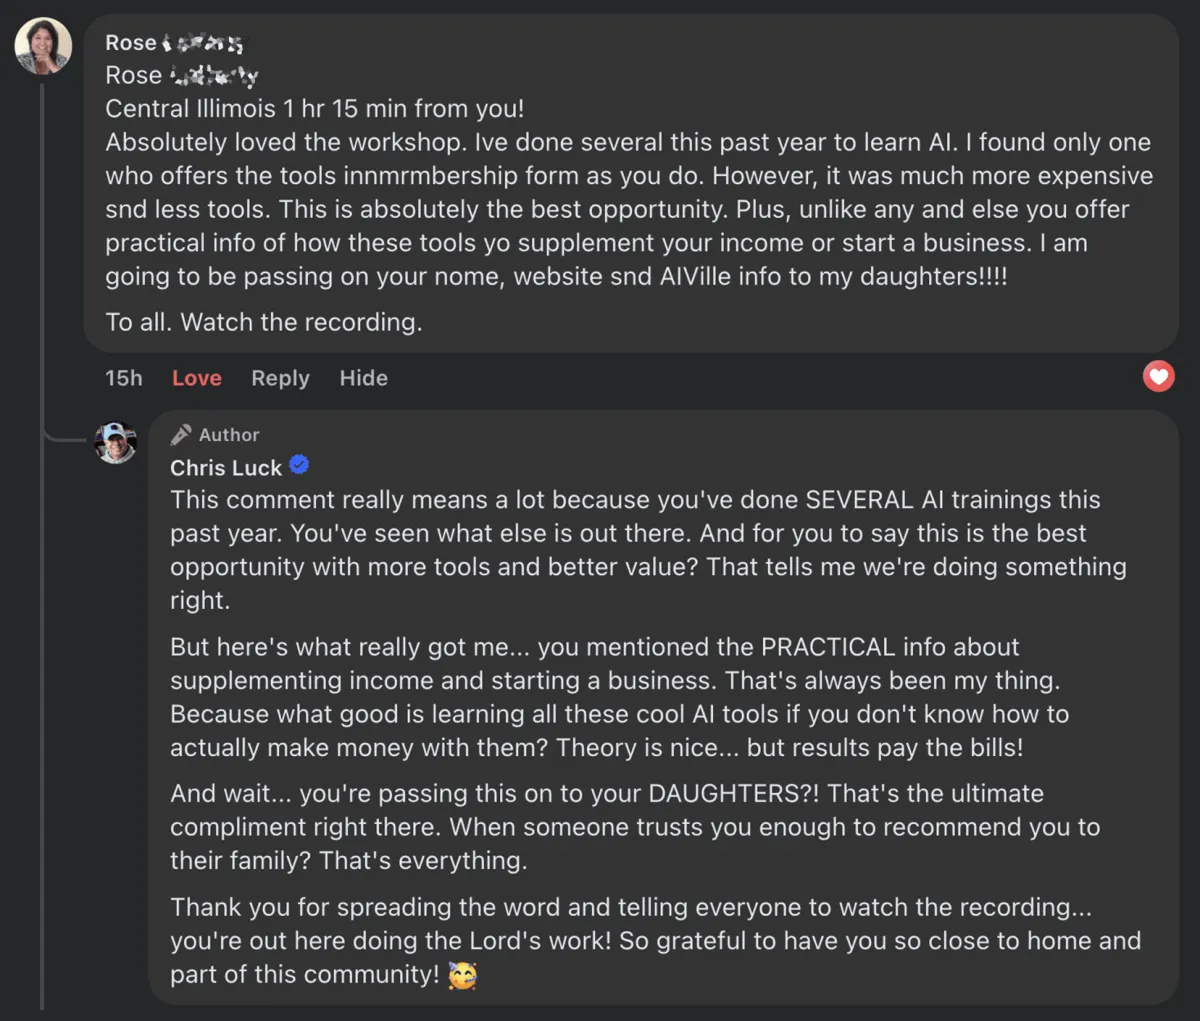
Task: Open the 15h timestamp link
Action: click(x=124, y=378)
